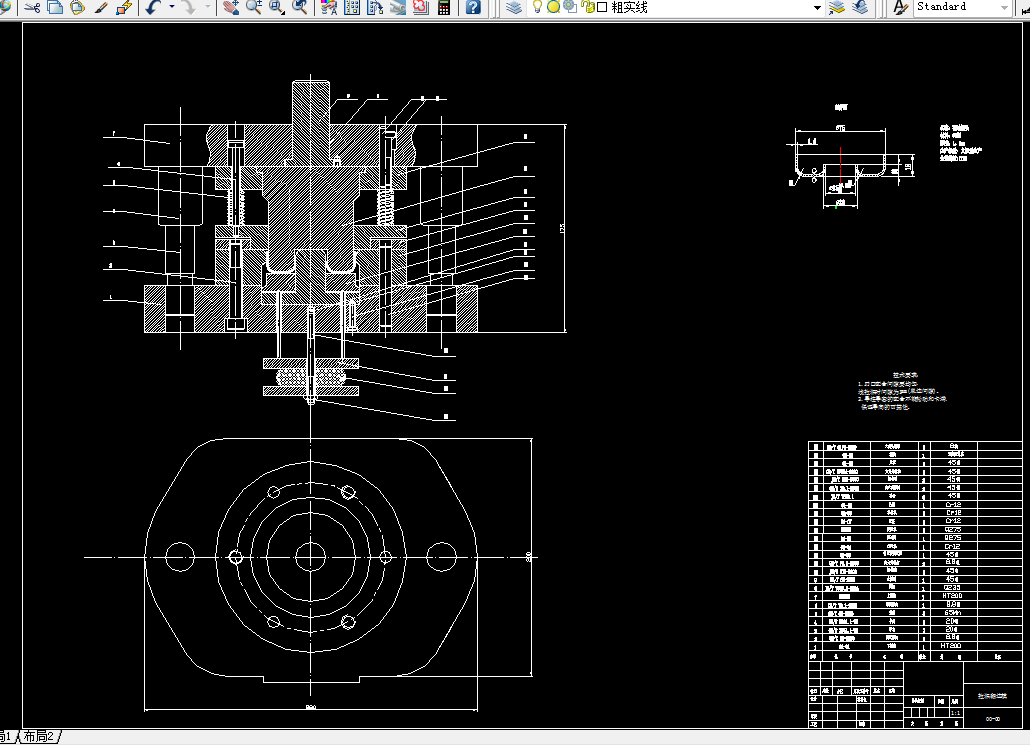This screenshot has height=745, width=1030.
Task: Select the center hole circle in plan view
Action: [x=311, y=557]
